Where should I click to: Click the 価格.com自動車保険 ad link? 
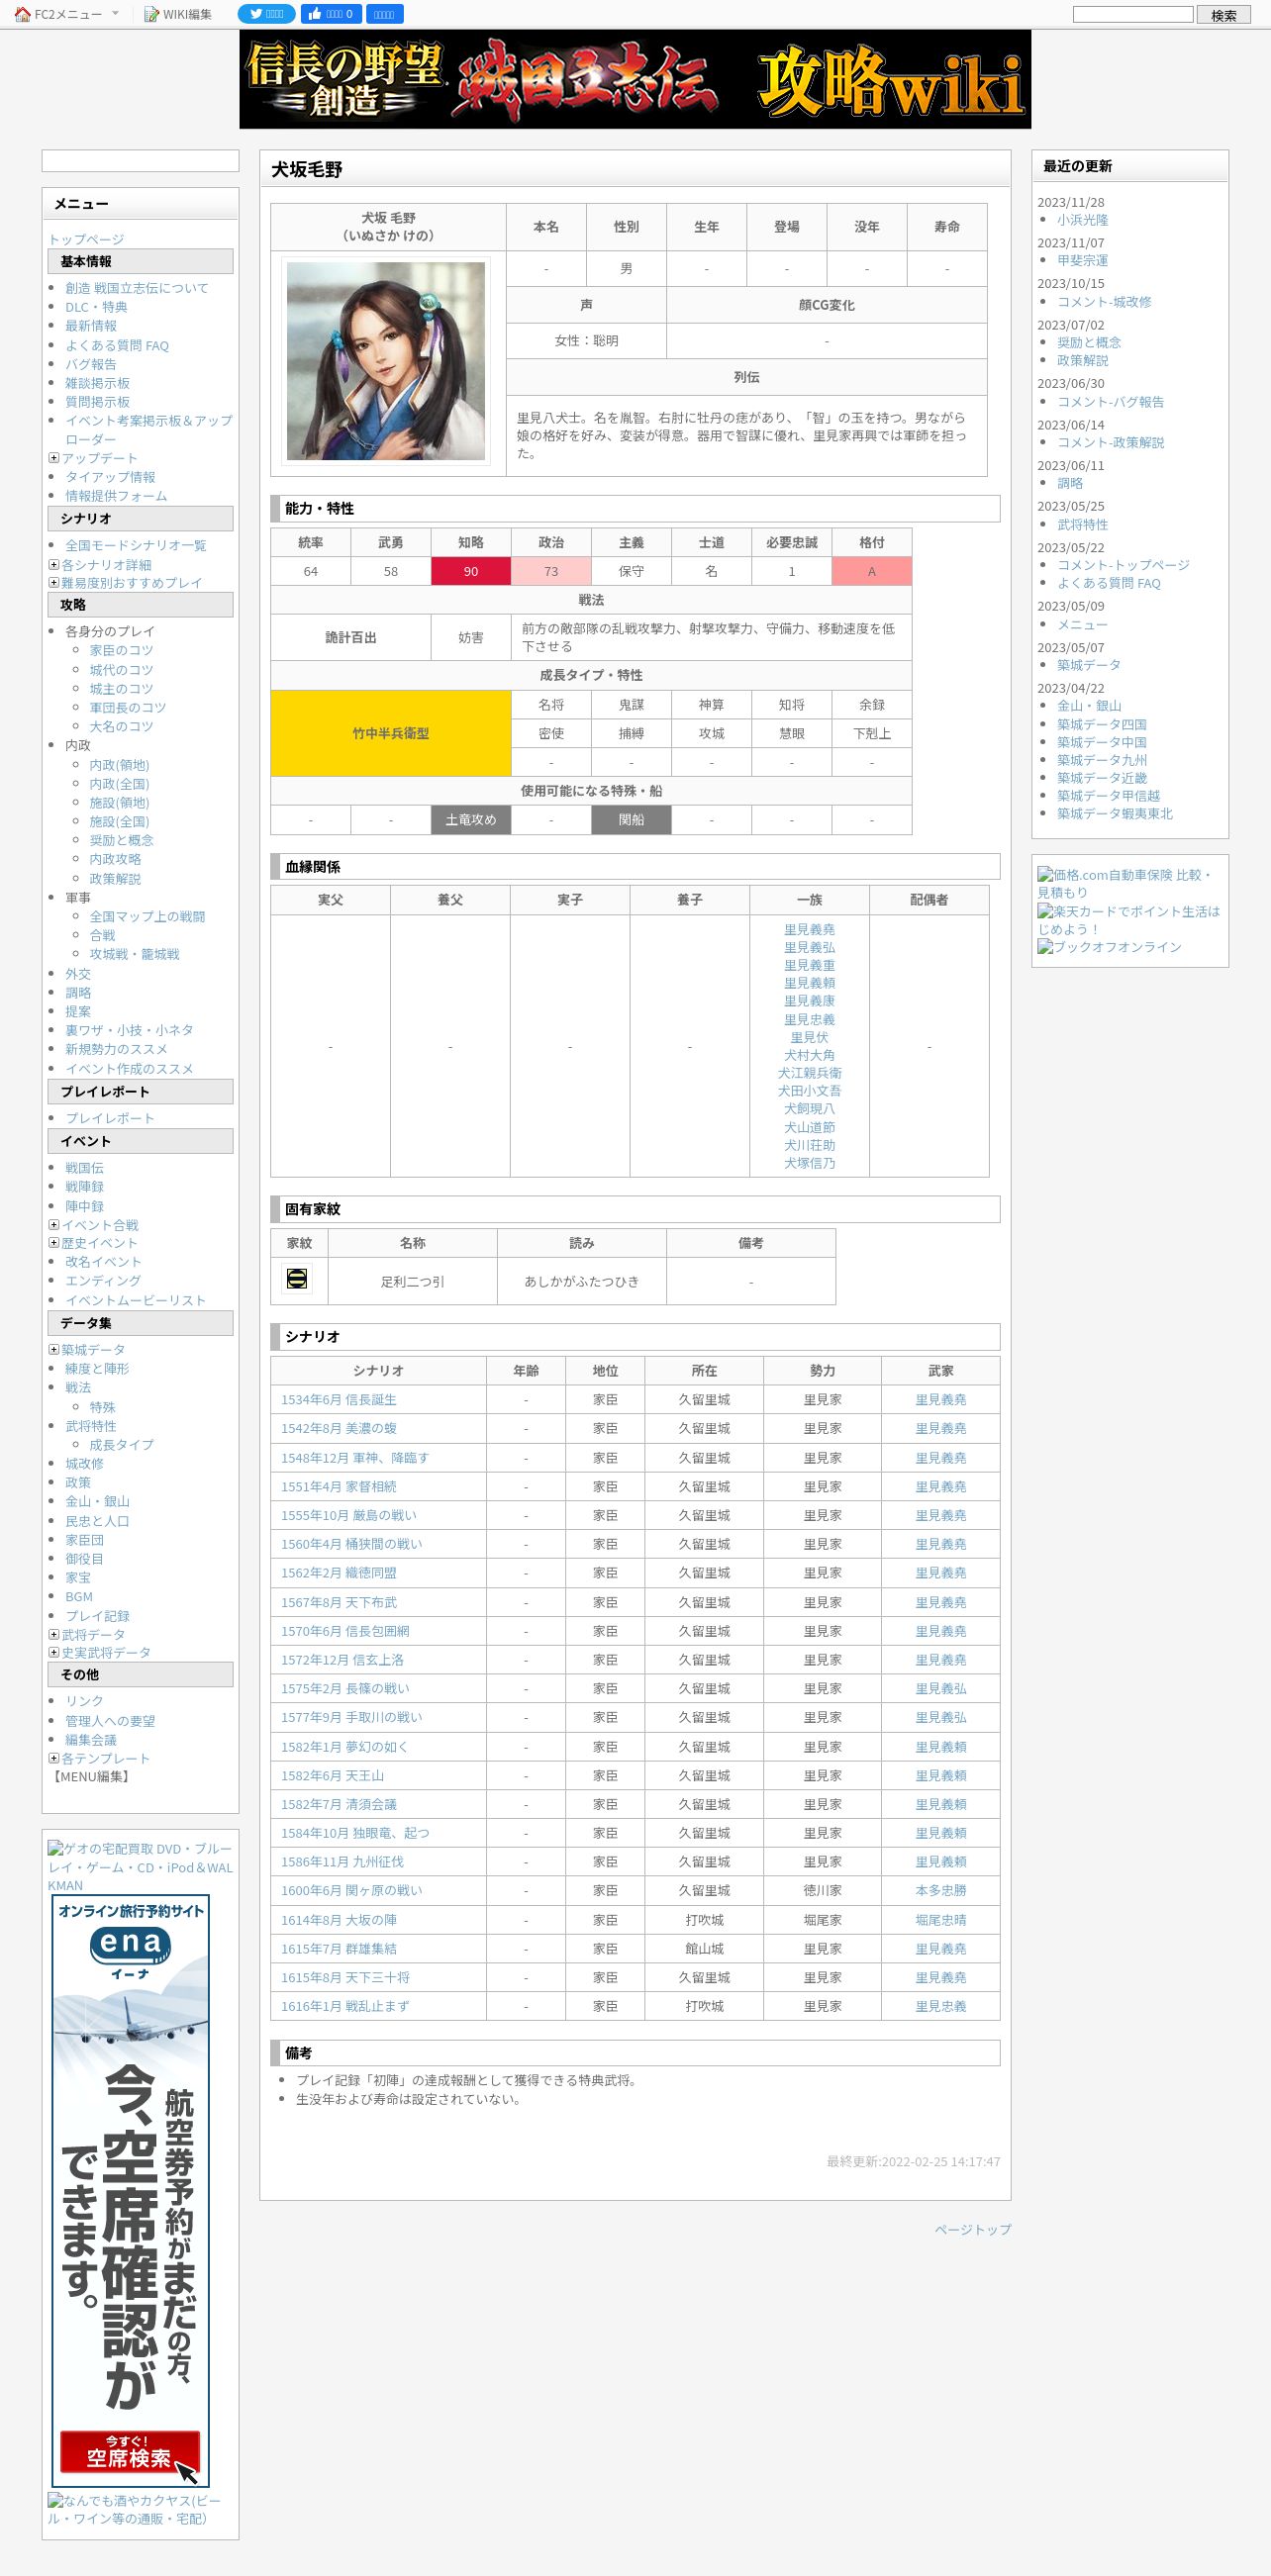pos(1124,883)
